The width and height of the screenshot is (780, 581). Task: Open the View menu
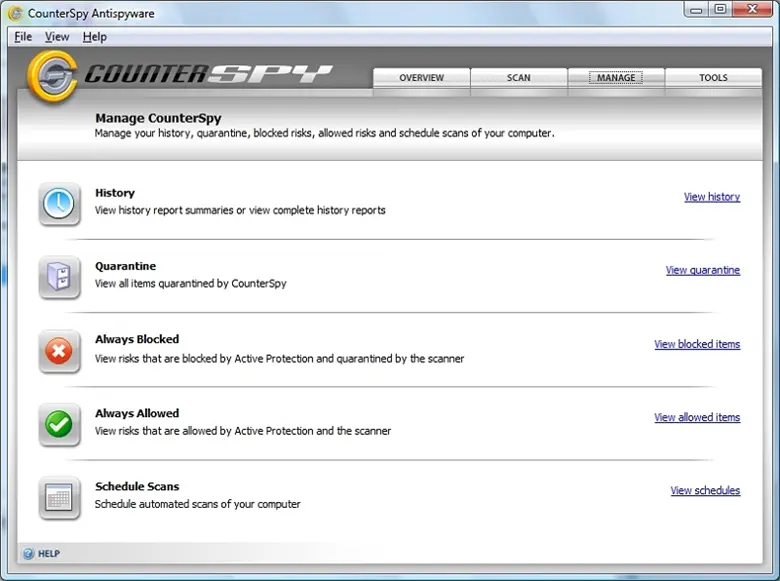pyautogui.click(x=57, y=37)
